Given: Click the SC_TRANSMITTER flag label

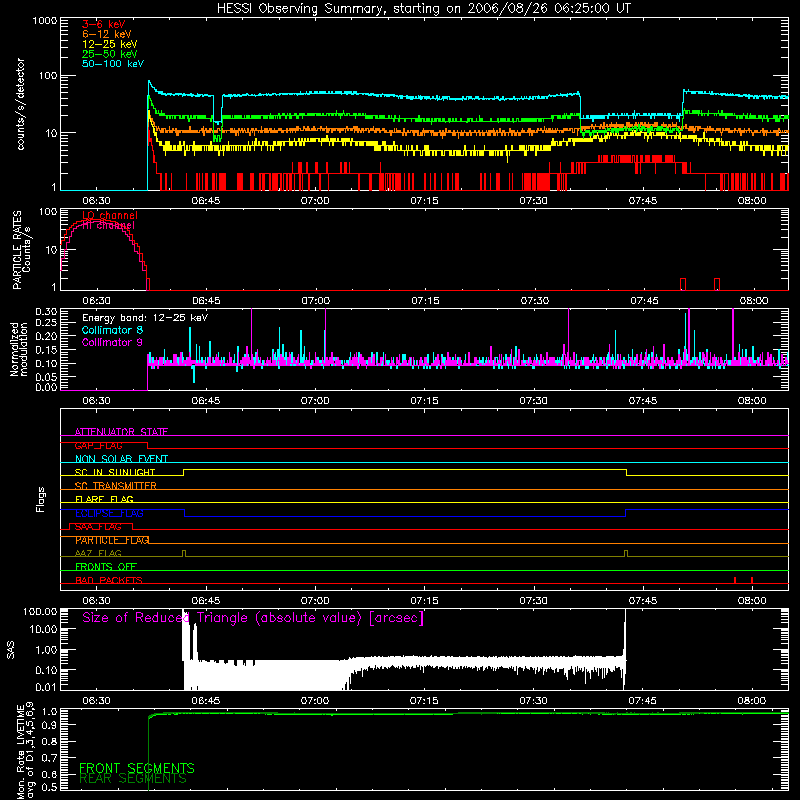Looking at the screenshot, I should click(116, 486).
